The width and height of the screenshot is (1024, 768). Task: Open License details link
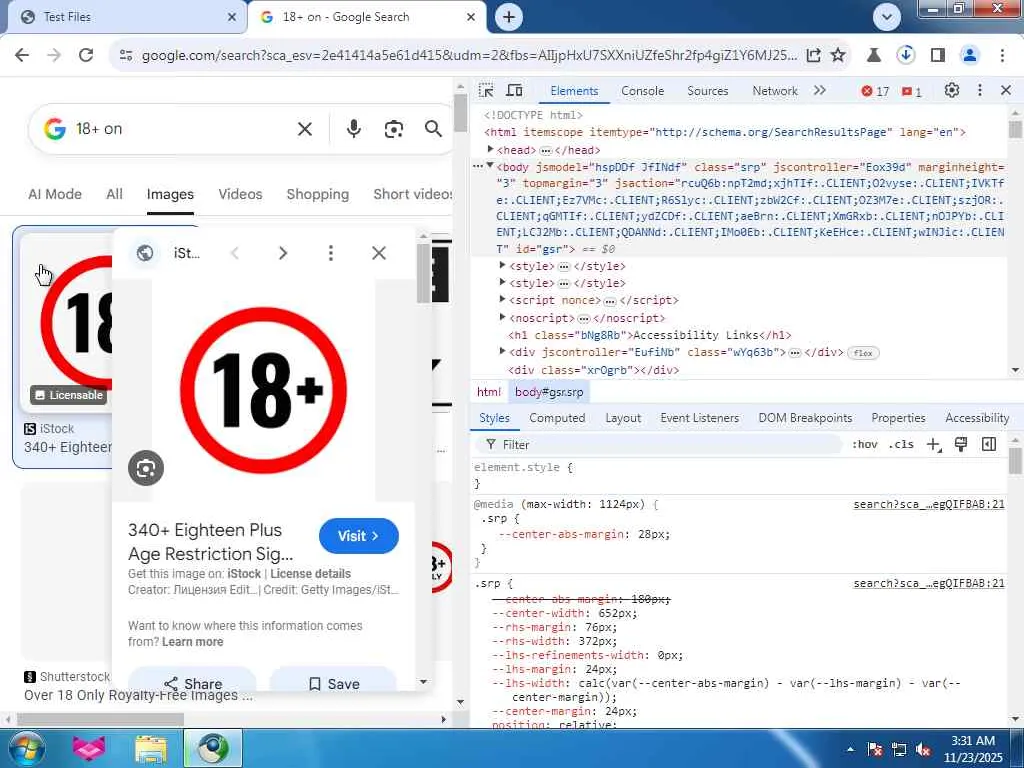click(x=310, y=573)
